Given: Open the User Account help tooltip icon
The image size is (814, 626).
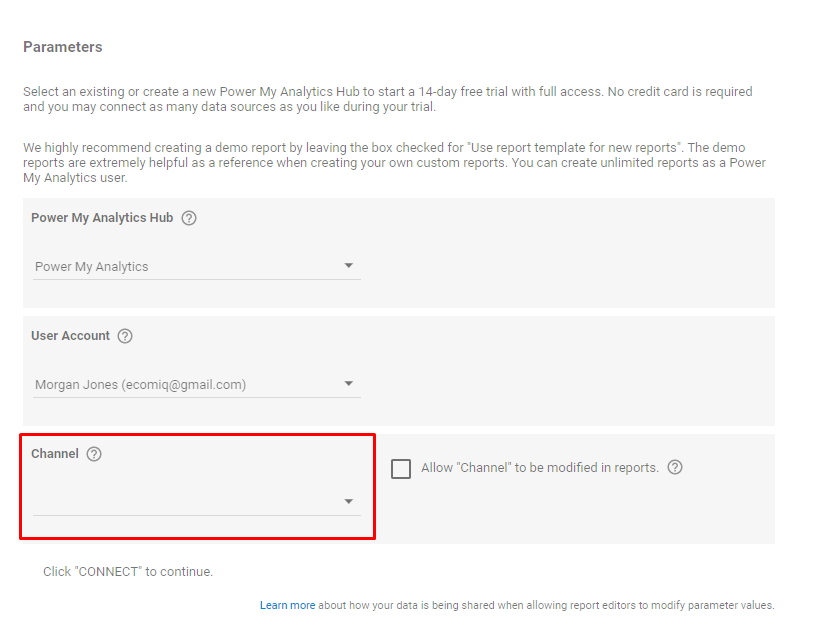Looking at the screenshot, I should (125, 336).
